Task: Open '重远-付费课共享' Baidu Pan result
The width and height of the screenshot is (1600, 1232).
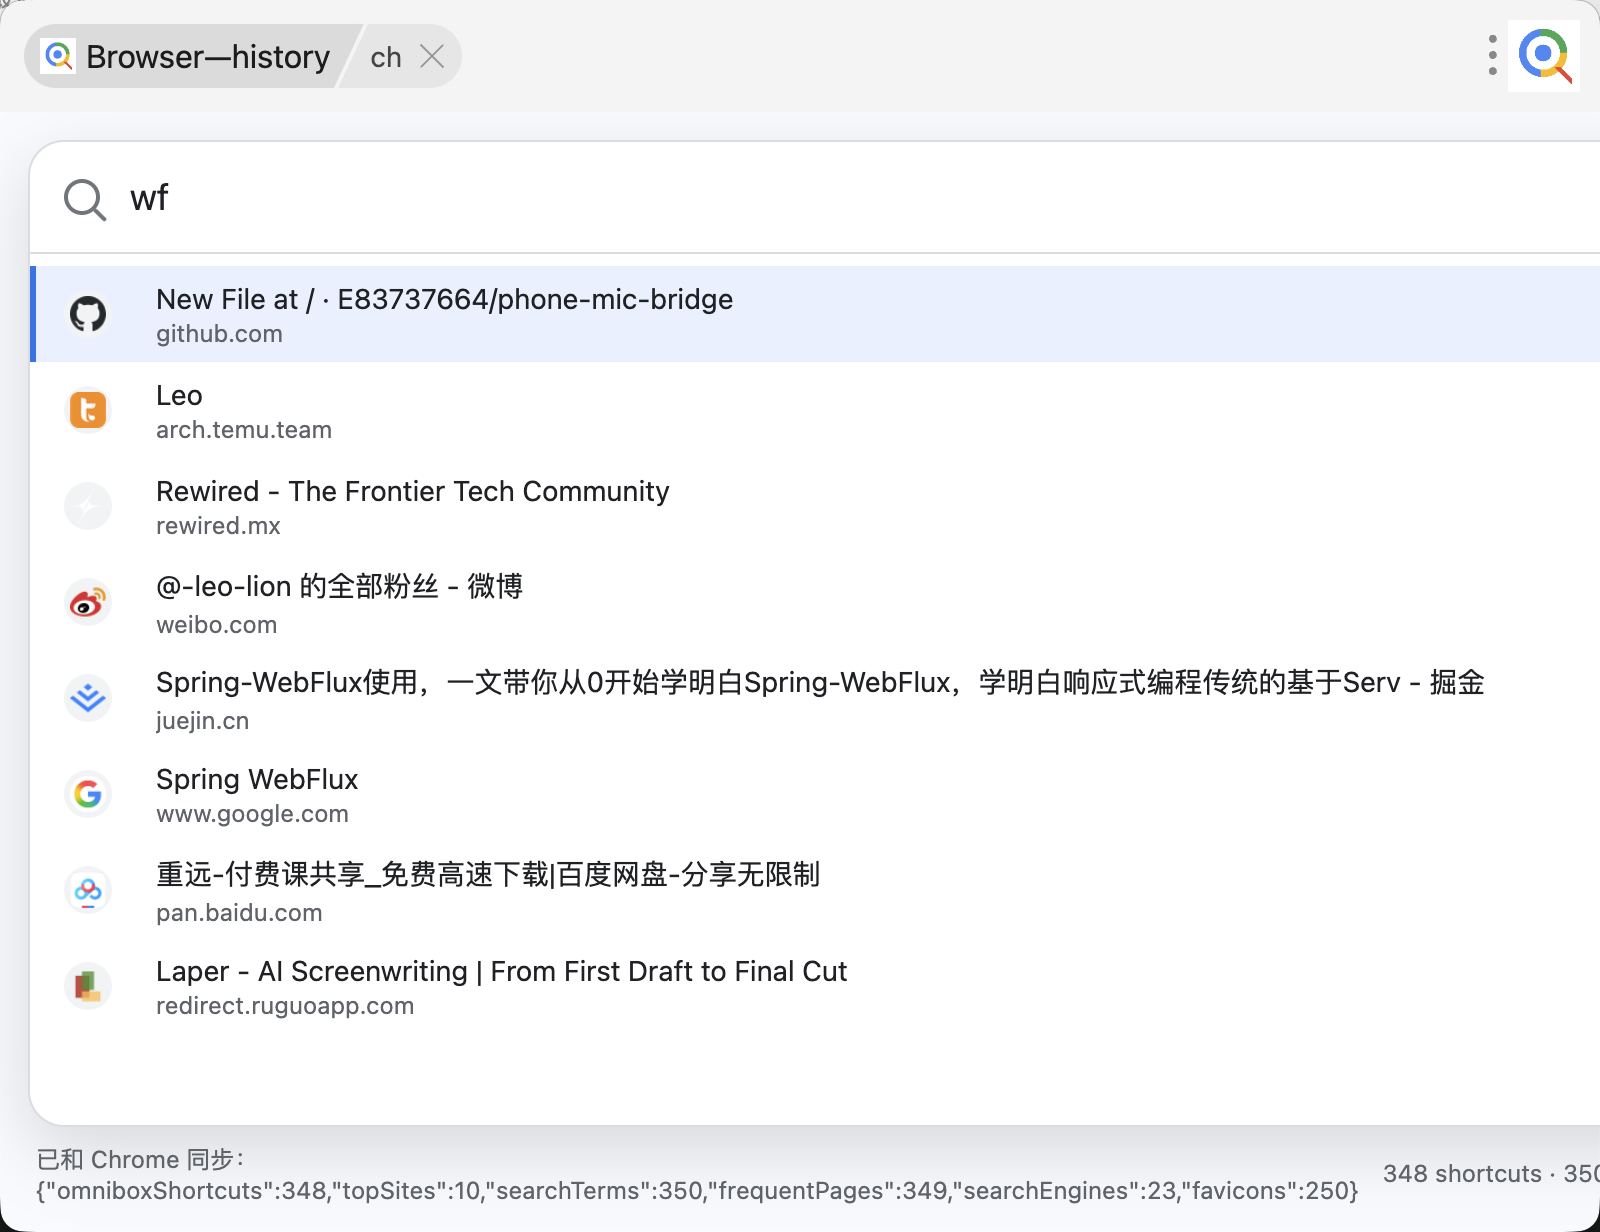Action: pos(815,890)
